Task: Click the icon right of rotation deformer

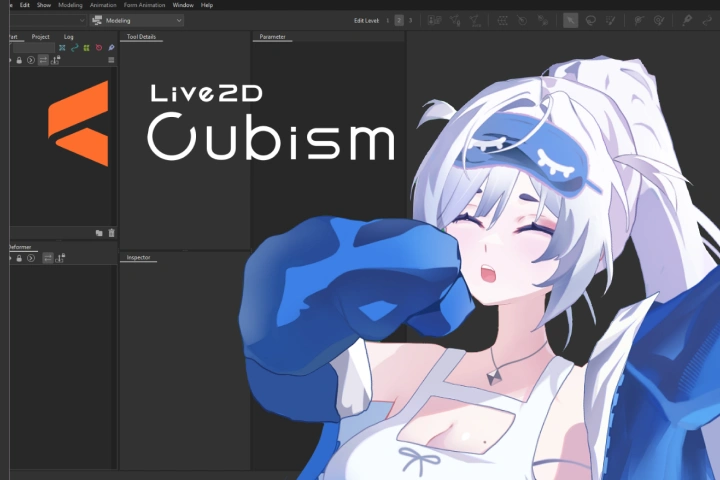Action: (x=542, y=20)
